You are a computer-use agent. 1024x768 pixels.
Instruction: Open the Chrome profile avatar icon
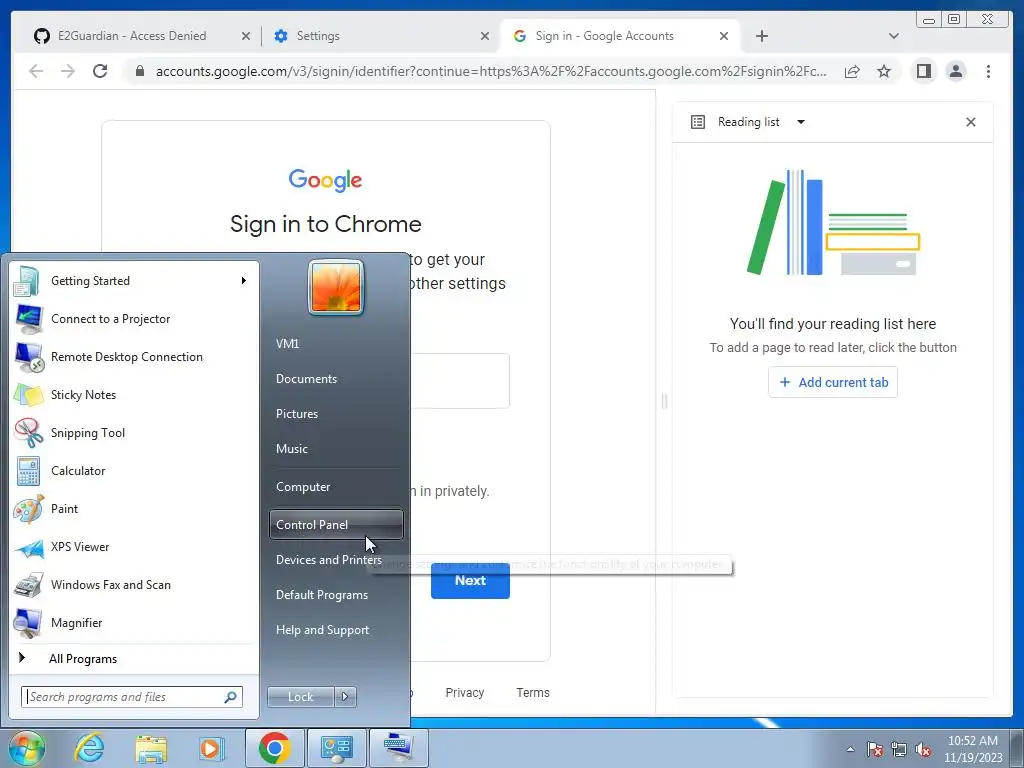click(955, 71)
